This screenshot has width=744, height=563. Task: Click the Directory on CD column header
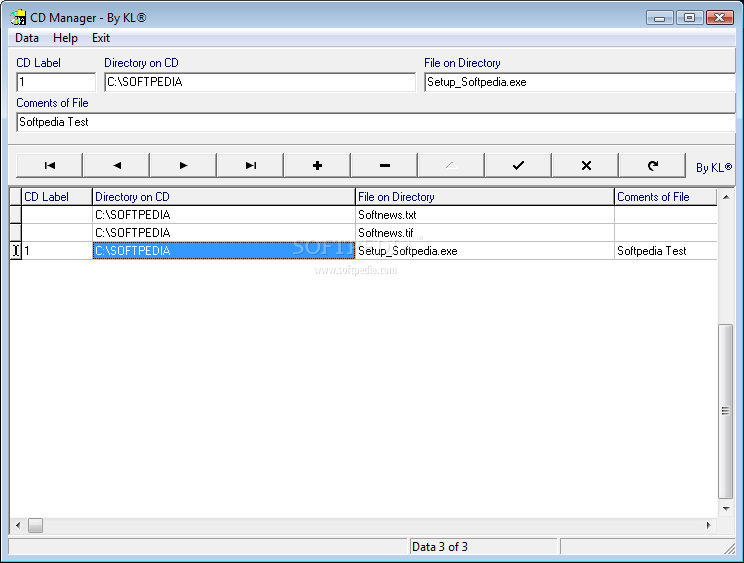tap(224, 197)
